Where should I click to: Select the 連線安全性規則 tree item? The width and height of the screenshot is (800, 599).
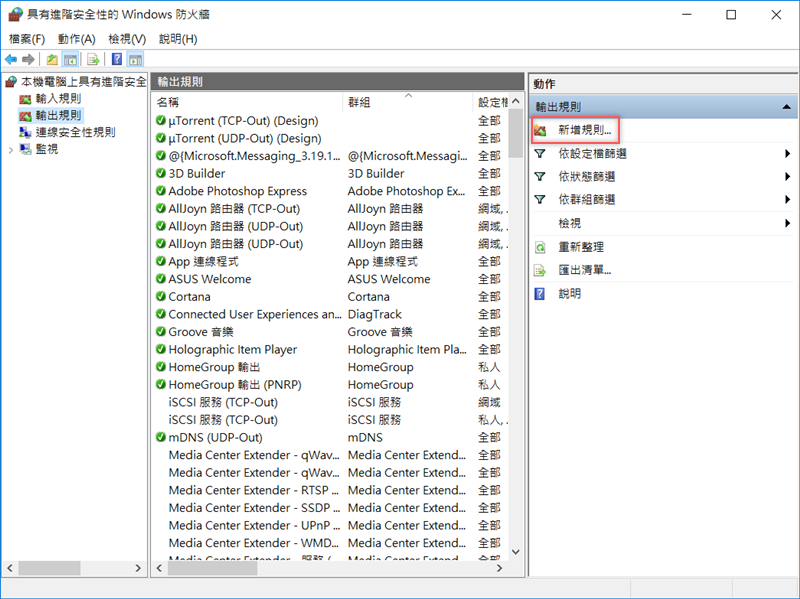coord(75,132)
